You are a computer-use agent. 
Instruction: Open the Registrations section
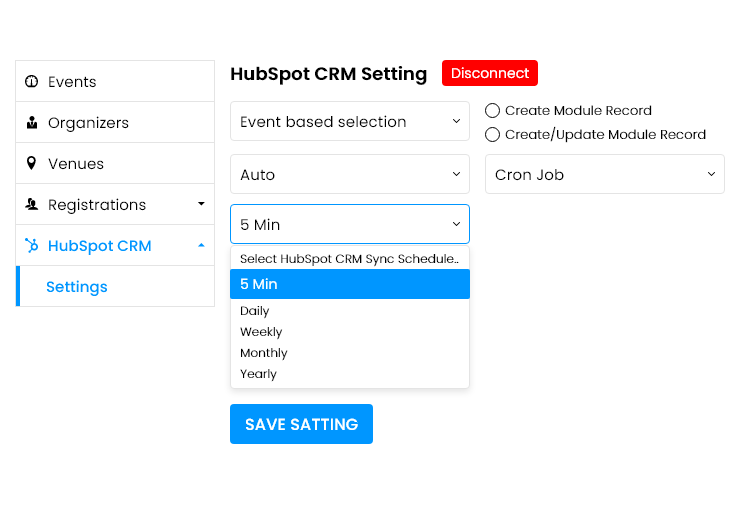click(115, 204)
